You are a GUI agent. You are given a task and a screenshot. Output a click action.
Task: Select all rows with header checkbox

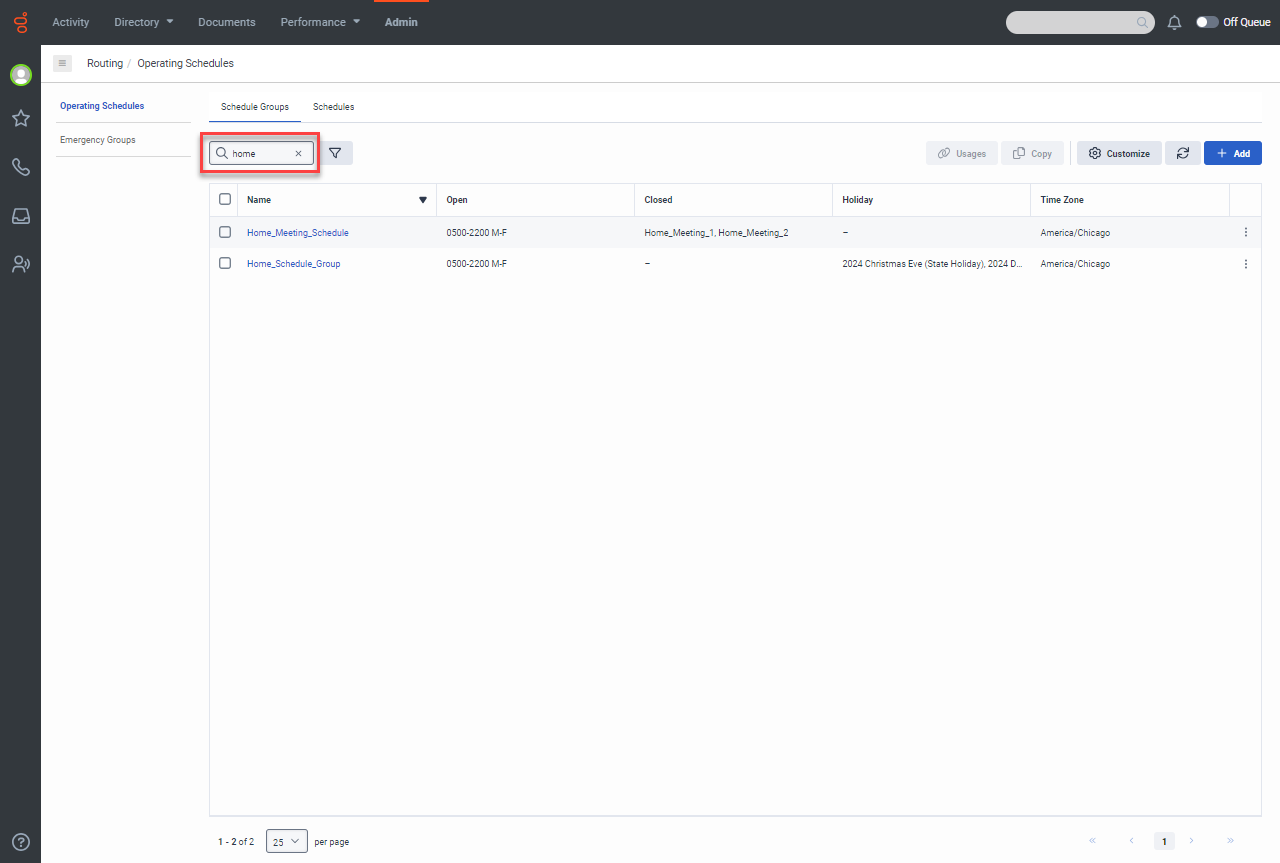coord(225,199)
